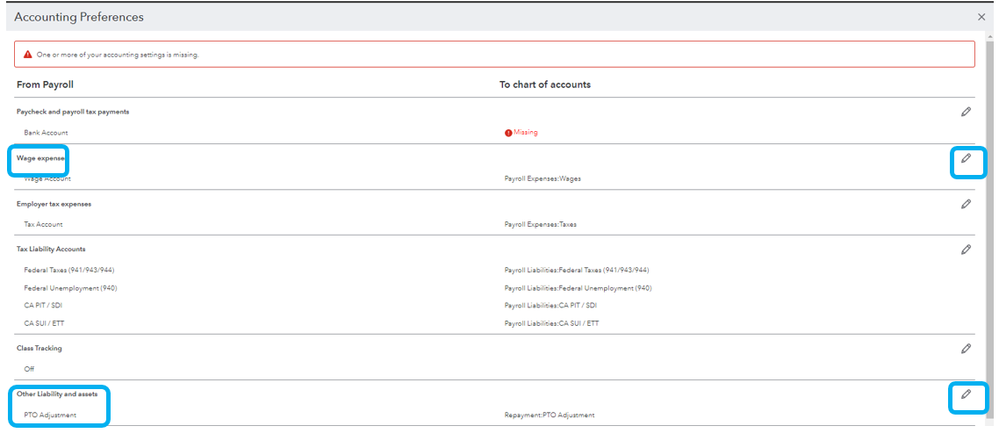Click the red Missing bank account text

pyautogui.click(x=525, y=132)
